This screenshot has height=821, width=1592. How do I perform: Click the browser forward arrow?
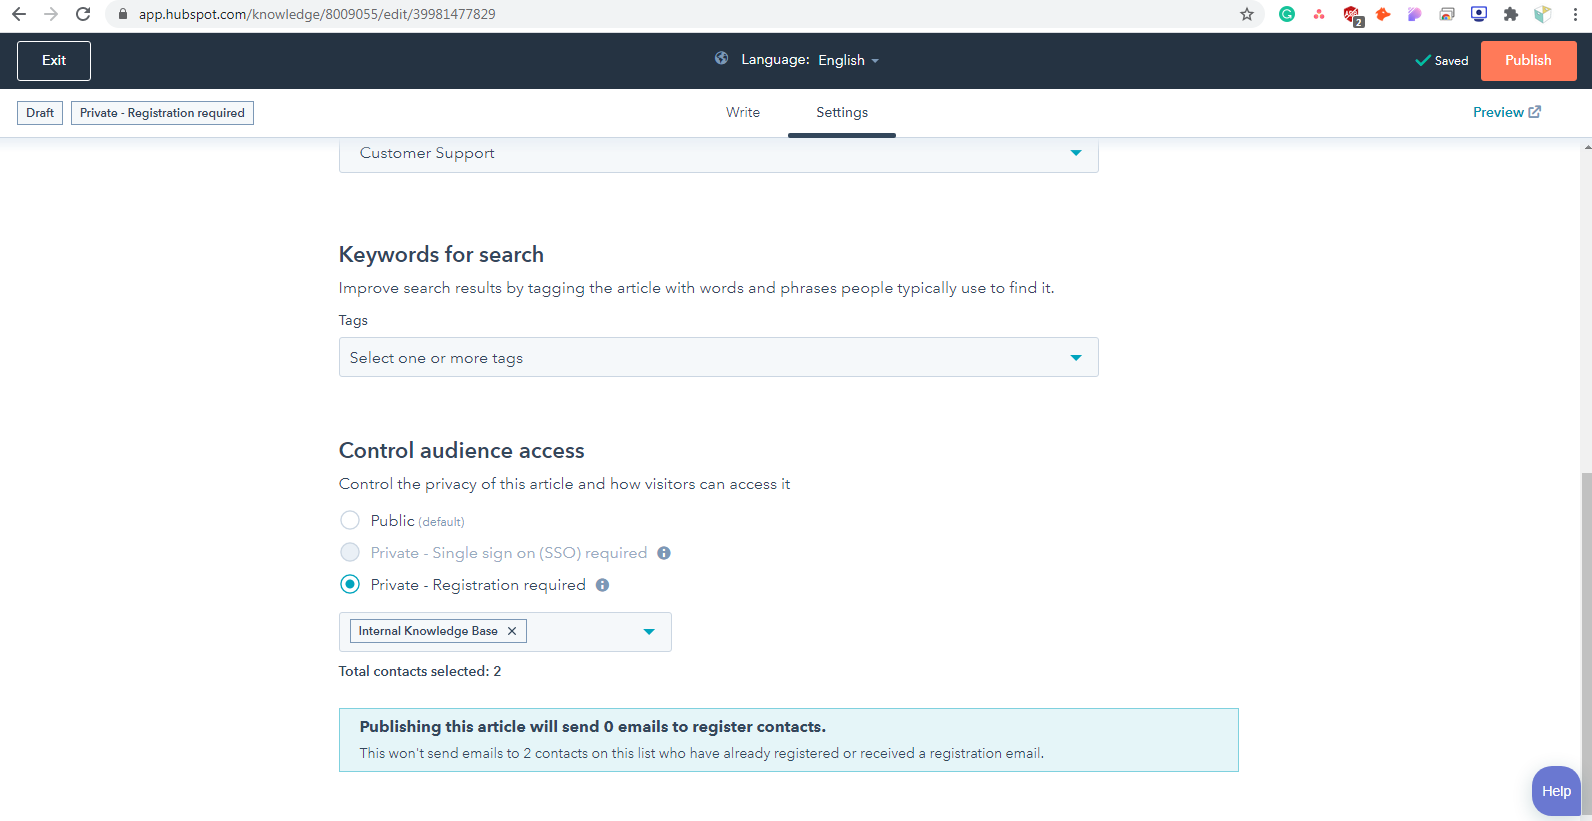tap(51, 14)
